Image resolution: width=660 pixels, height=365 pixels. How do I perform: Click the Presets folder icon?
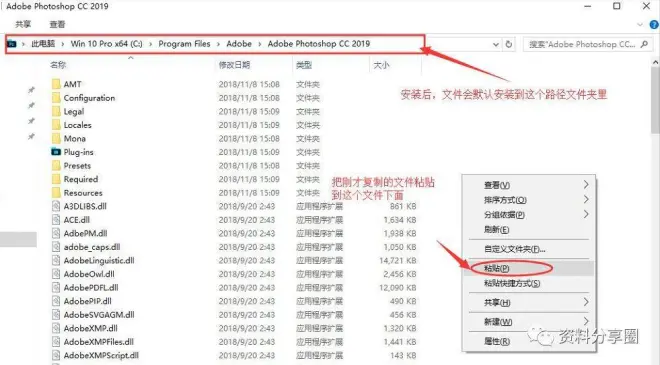coord(56,165)
